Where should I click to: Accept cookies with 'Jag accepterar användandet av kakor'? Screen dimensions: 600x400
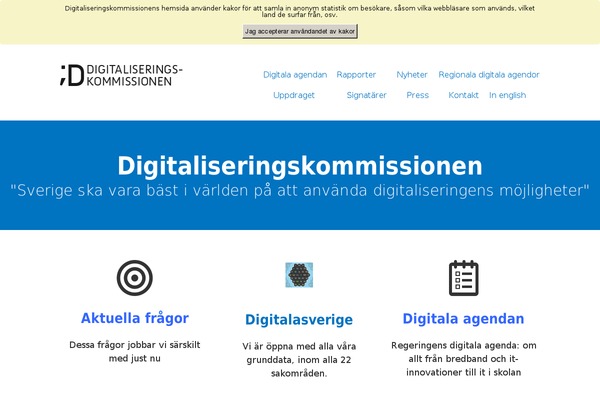(x=300, y=31)
